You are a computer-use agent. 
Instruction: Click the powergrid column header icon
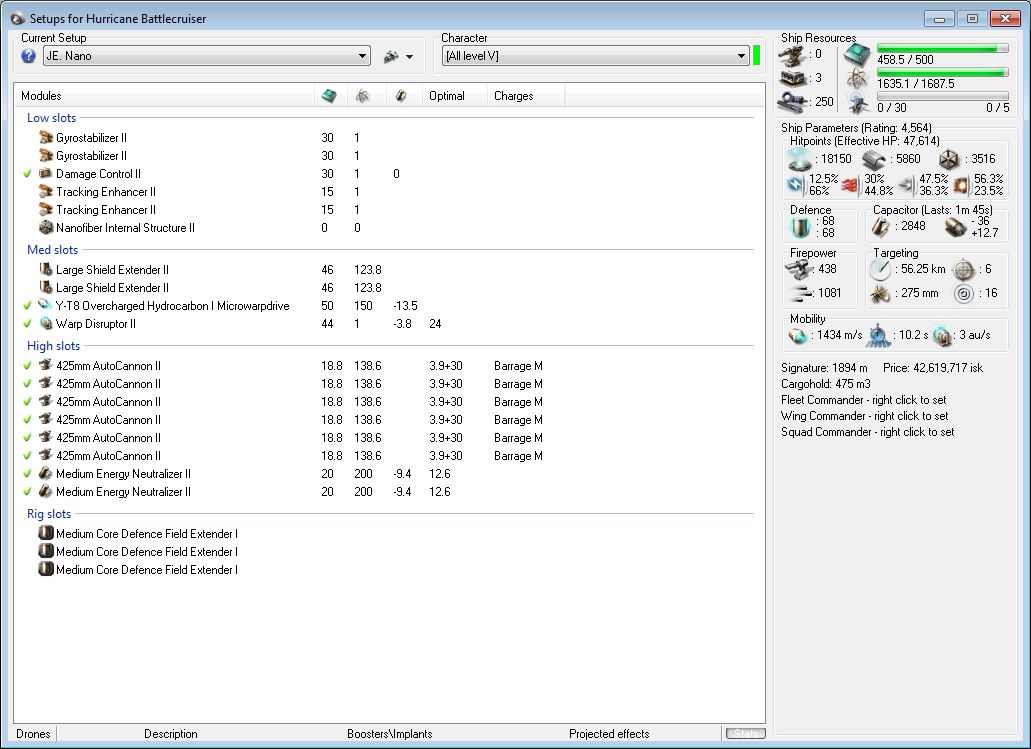click(361, 96)
